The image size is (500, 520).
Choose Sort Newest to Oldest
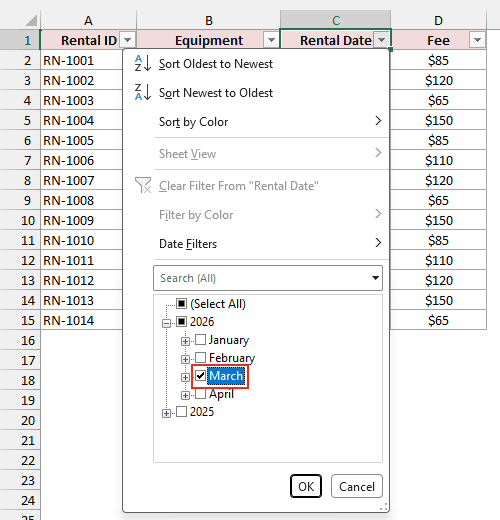[256, 92]
